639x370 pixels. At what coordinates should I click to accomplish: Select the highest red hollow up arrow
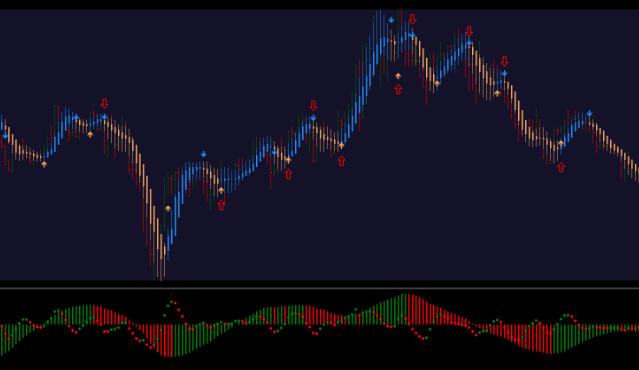click(x=398, y=89)
